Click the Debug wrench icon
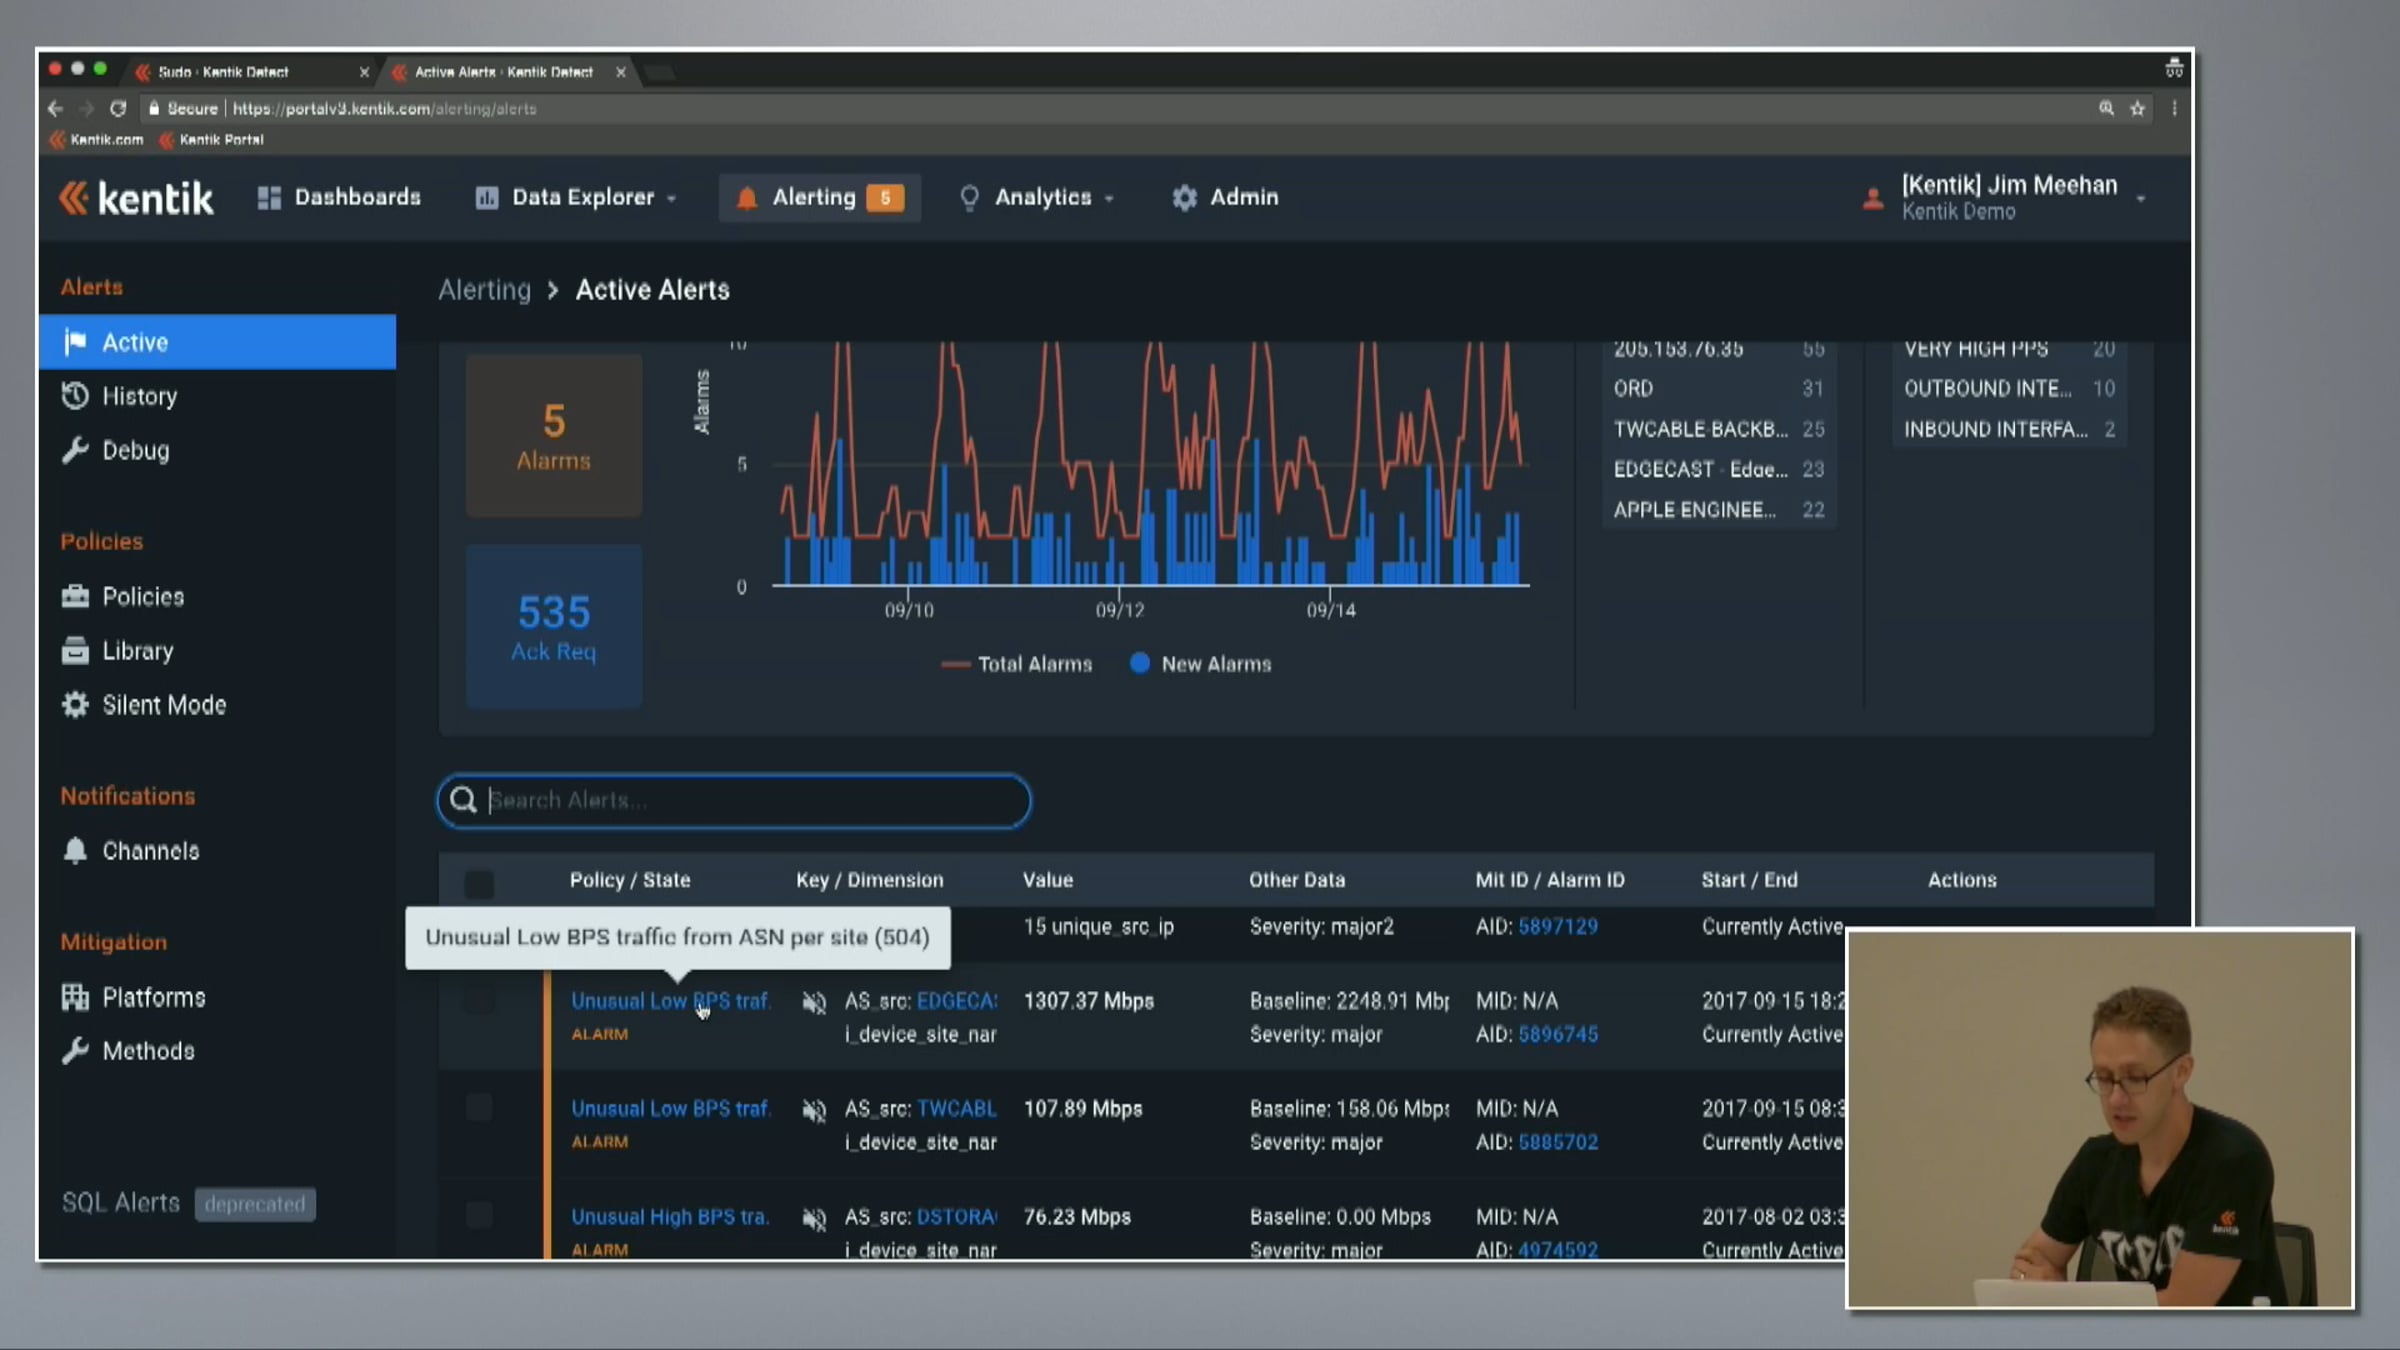 tap(75, 451)
